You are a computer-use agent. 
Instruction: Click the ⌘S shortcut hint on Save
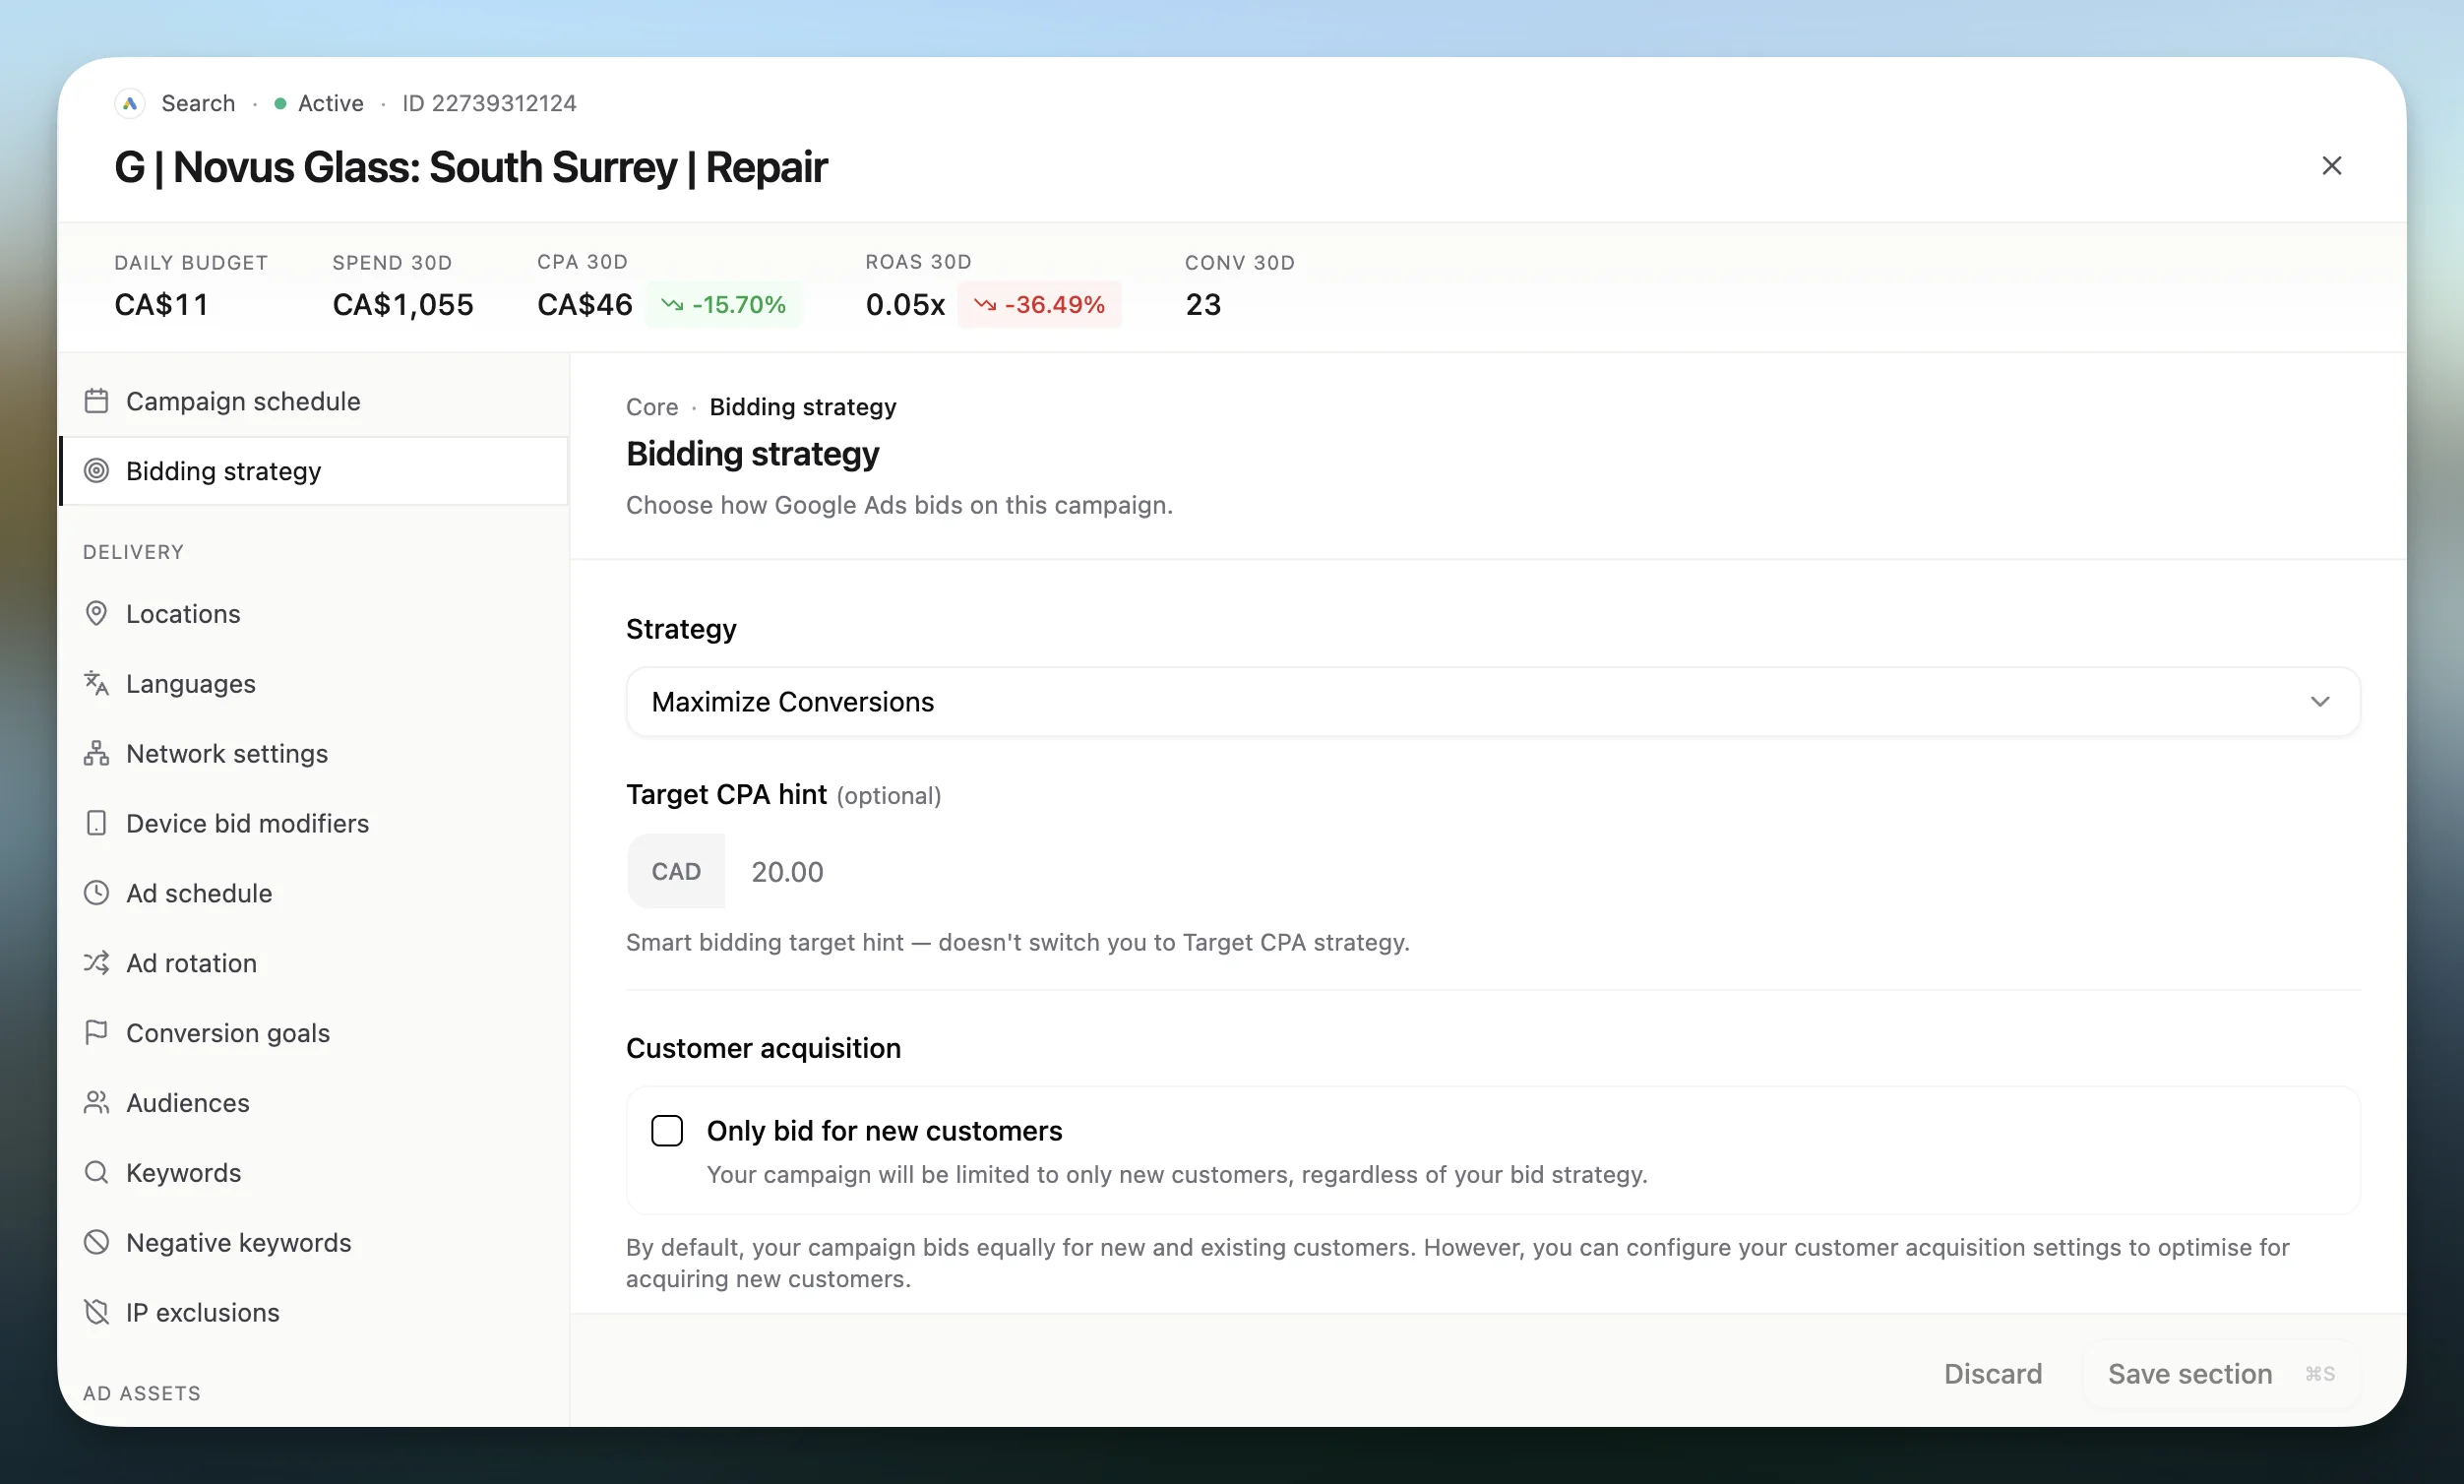(2320, 1374)
